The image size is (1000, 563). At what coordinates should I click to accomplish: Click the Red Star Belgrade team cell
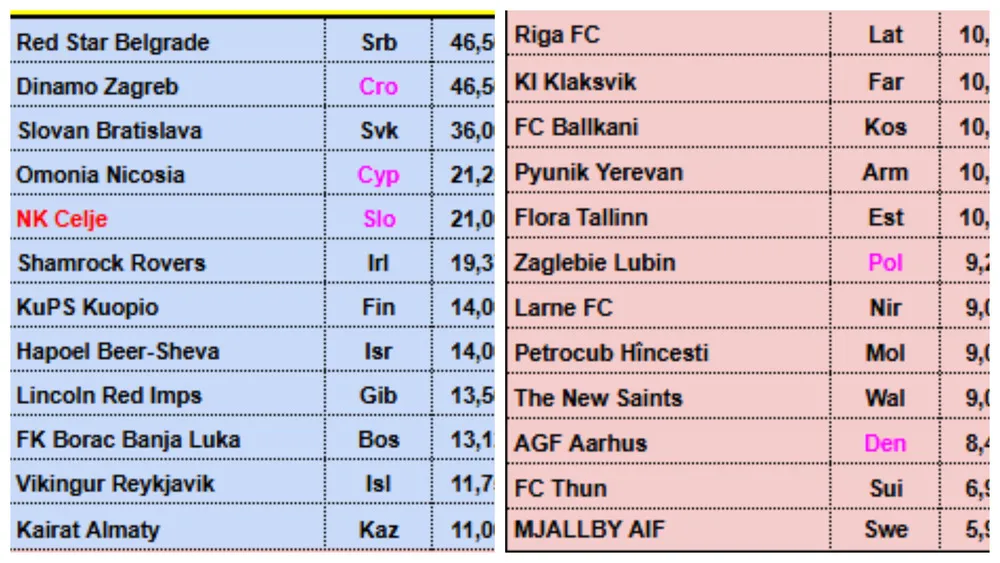[113, 43]
